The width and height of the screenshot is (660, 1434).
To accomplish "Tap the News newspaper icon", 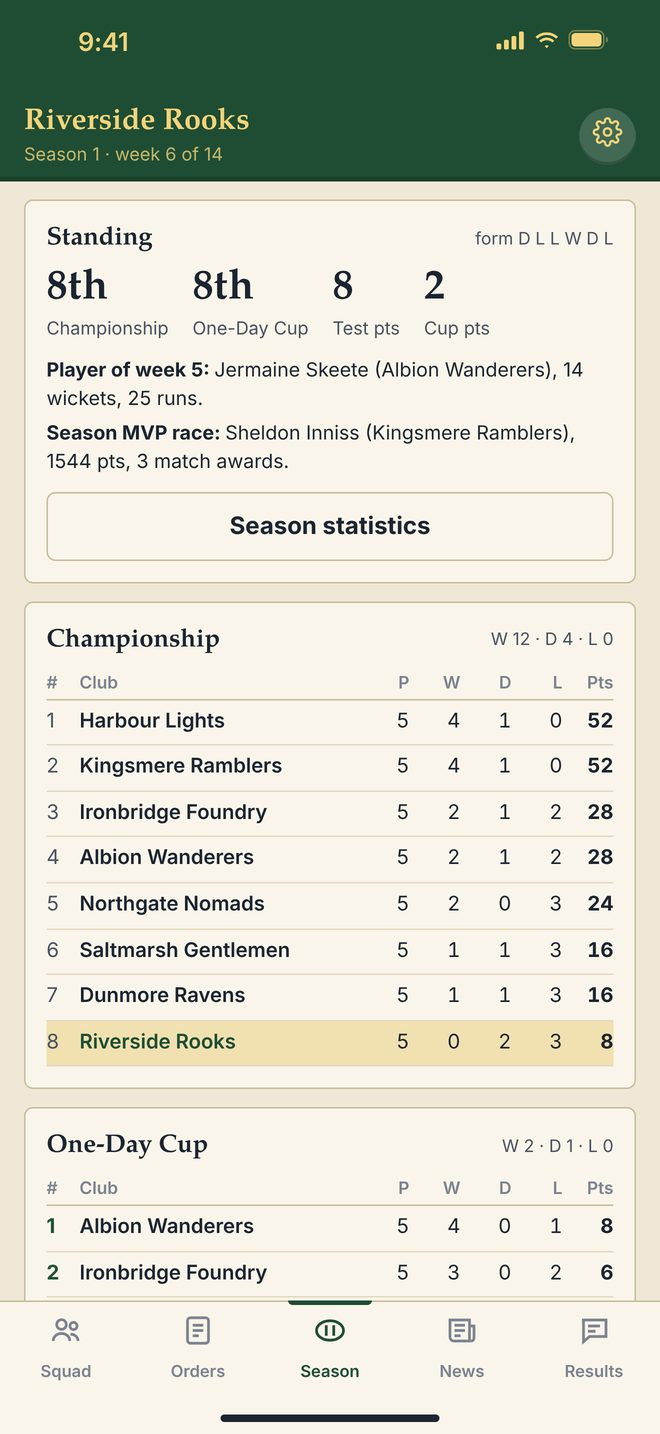I will pyautogui.click(x=462, y=1330).
